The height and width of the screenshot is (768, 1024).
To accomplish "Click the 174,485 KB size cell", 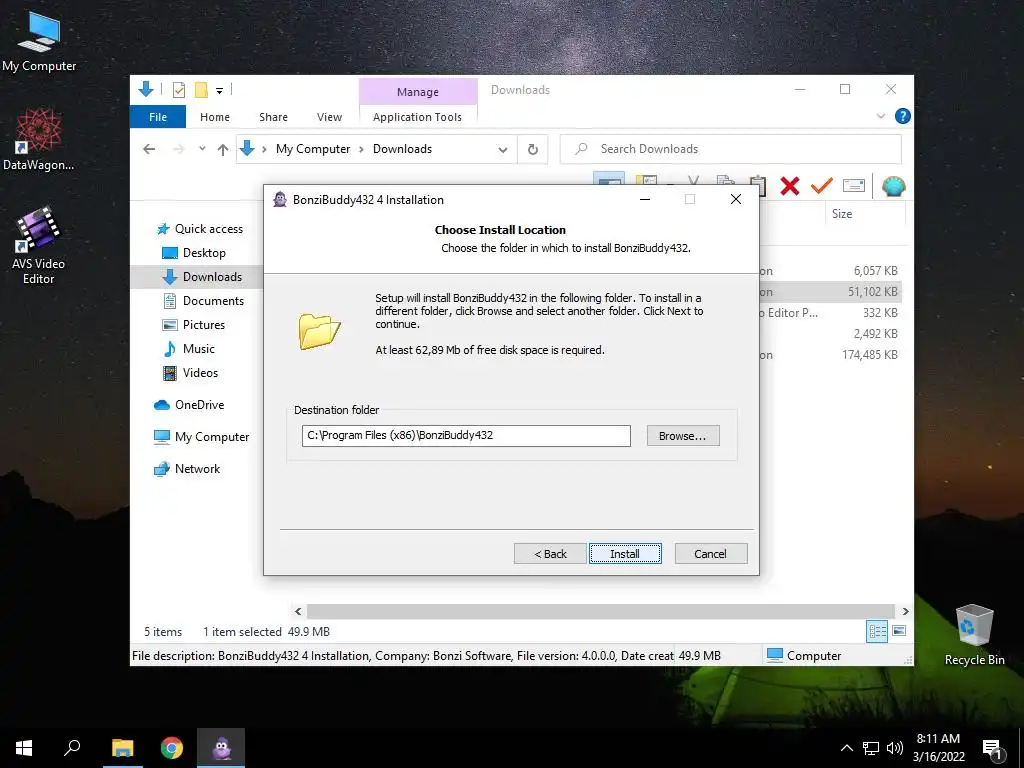I will (x=870, y=355).
